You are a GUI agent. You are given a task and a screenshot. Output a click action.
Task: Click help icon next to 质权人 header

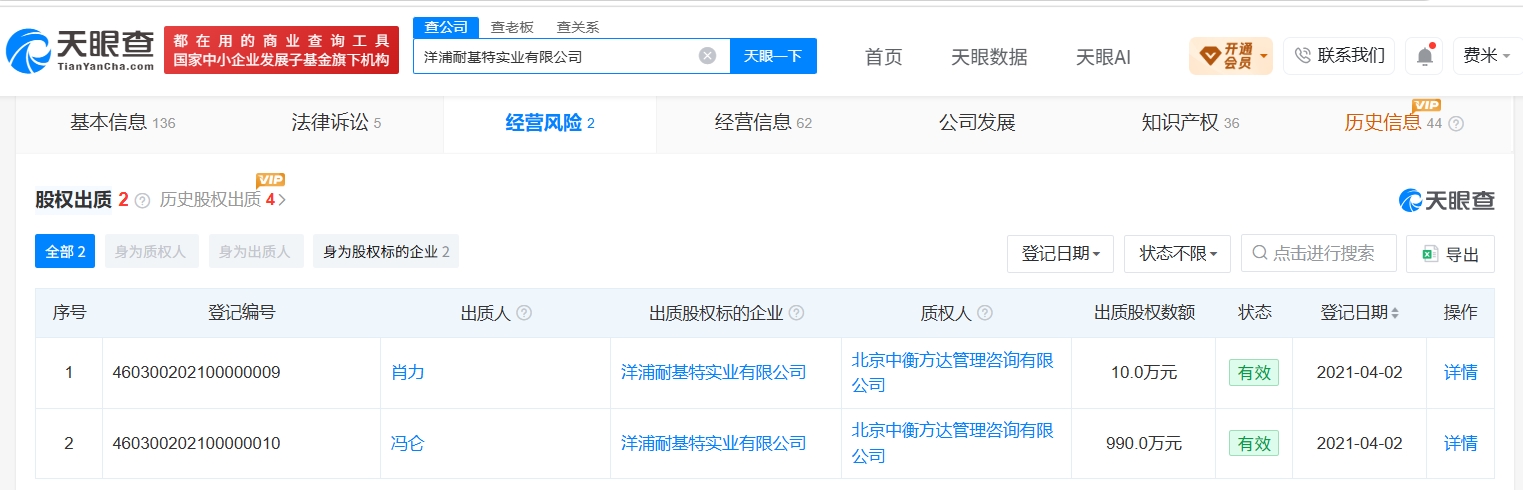pyautogui.click(x=985, y=313)
